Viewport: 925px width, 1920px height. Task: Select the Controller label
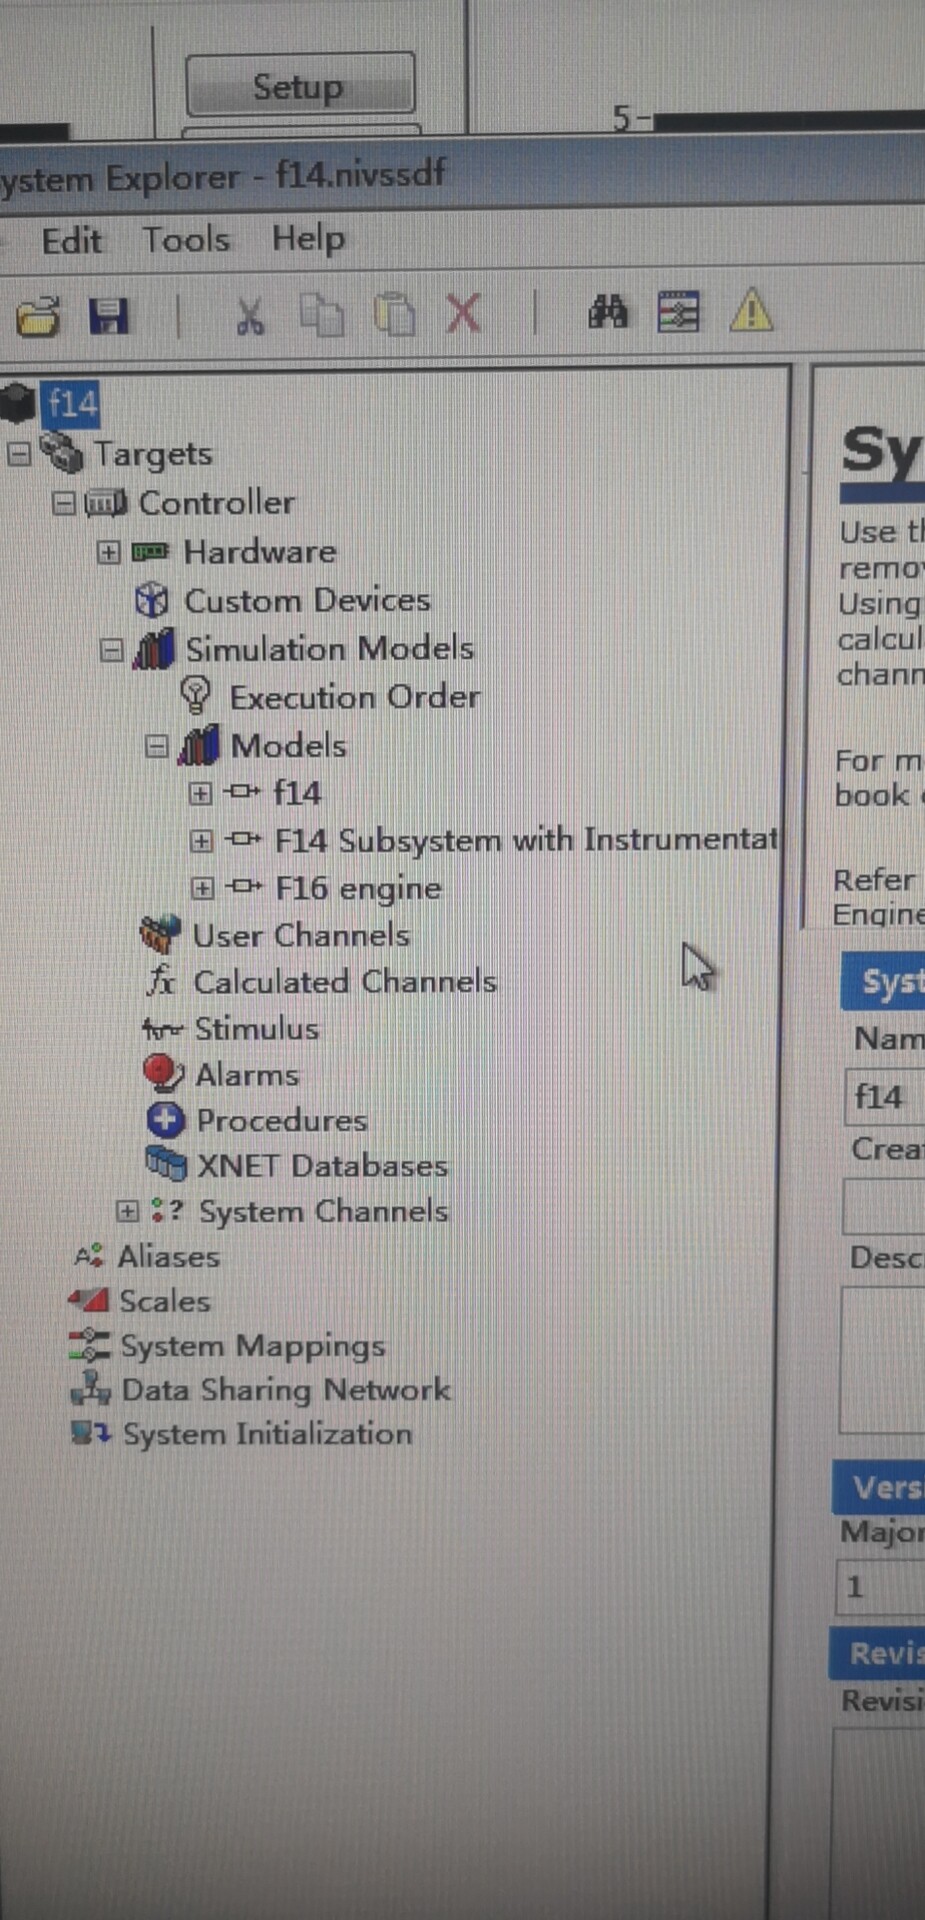click(216, 502)
